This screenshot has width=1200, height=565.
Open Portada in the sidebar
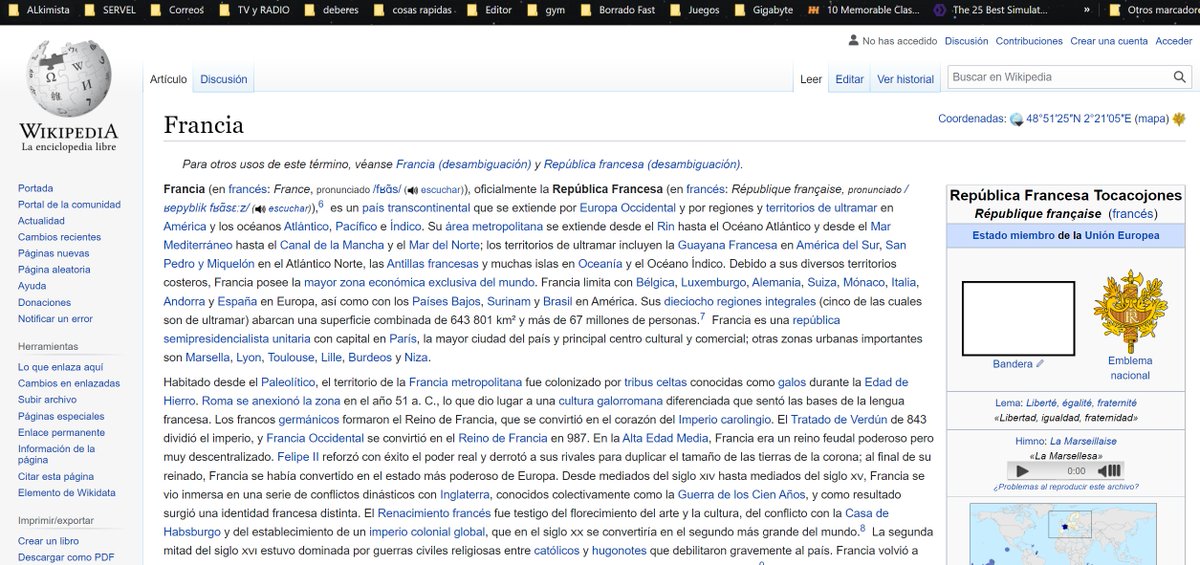coord(36,188)
